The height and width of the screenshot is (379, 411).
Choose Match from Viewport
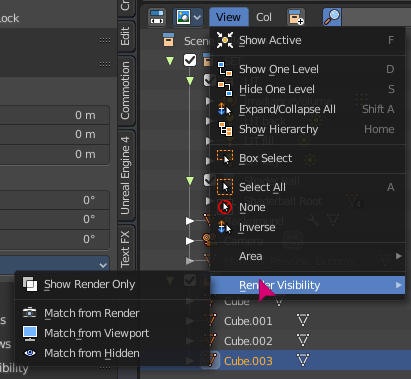pos(112,333)
